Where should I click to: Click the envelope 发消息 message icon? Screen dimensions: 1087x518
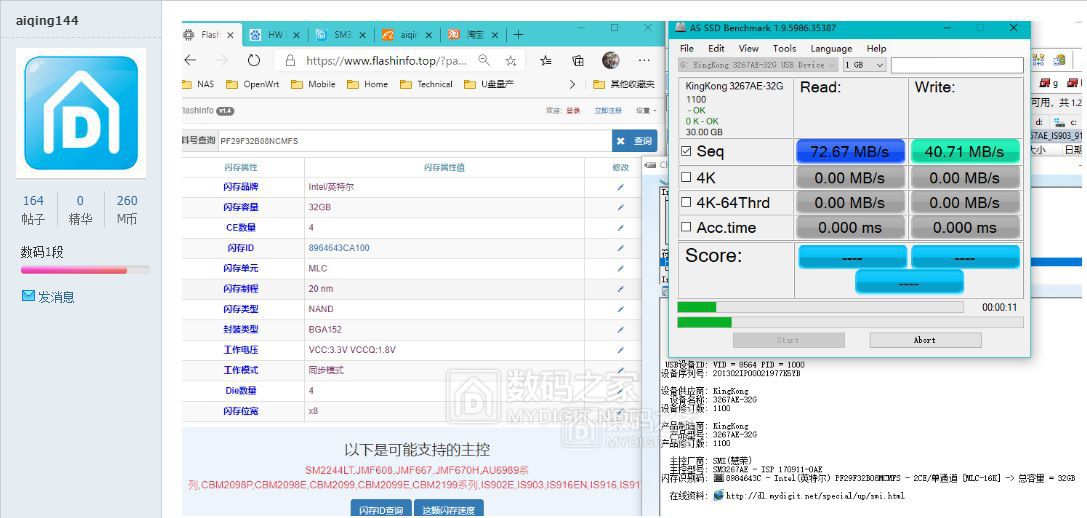pyautogui.click(x=28, y=296)
